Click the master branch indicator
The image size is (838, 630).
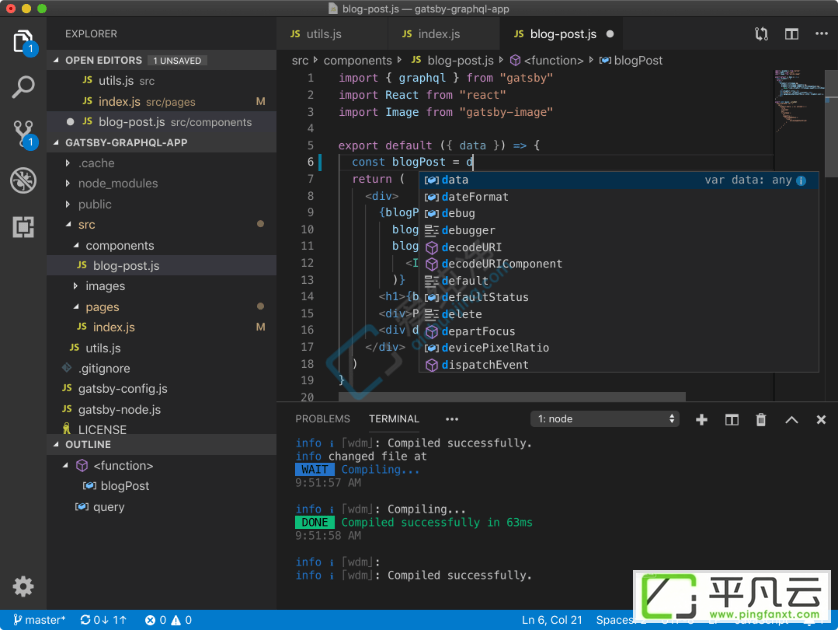pyautogui.click(x=40, y=620)
